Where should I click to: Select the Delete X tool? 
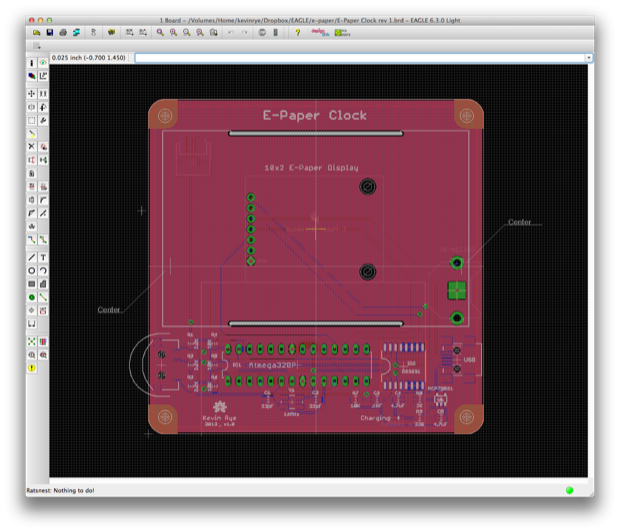tap(32, 147)
